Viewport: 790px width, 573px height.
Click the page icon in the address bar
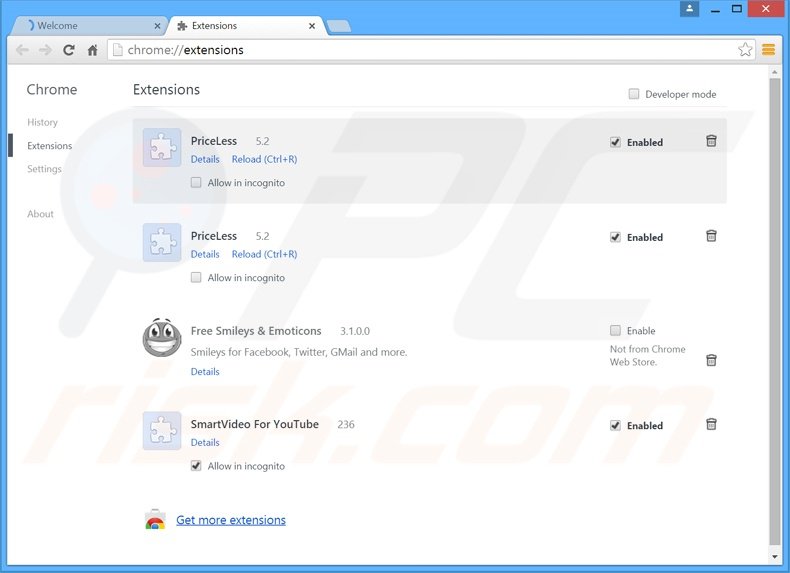117,49
